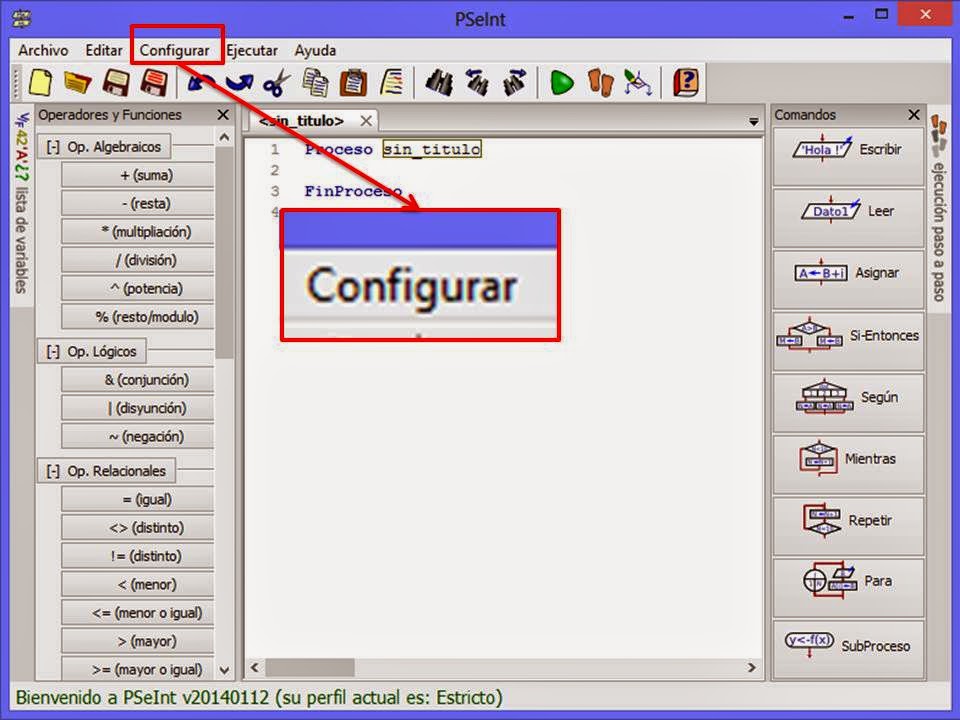Screen dimensions: 960x720
Task: Paste from the clipboard icon
Action: pyautogui.click(x=353, y=82)
